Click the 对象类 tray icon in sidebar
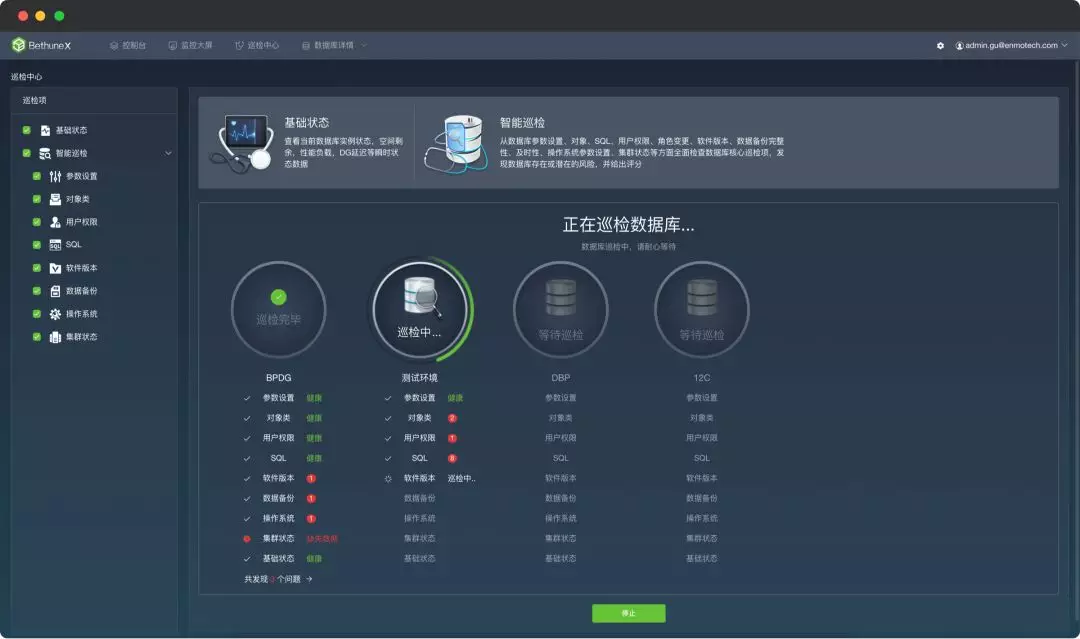1080x639 pixels. click(x=55, y=199)
